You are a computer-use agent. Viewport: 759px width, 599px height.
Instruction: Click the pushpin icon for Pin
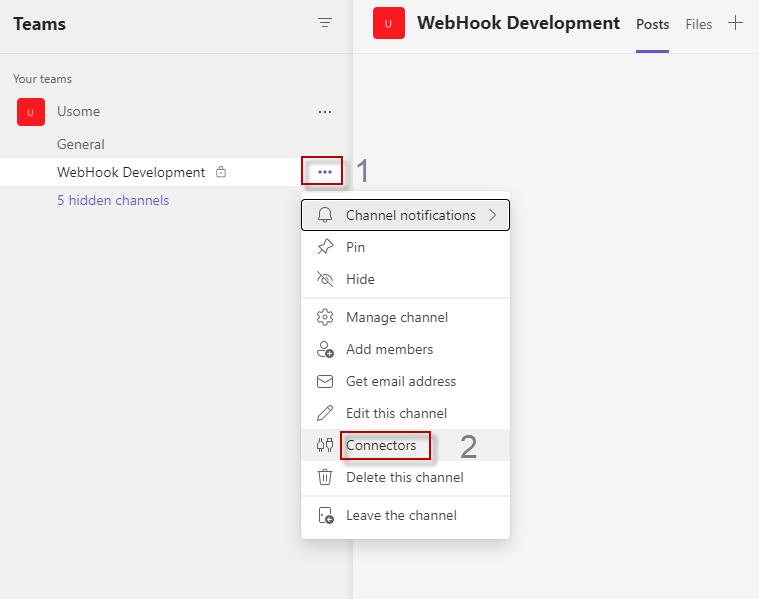pyautogui.click(x=325, y=247)
